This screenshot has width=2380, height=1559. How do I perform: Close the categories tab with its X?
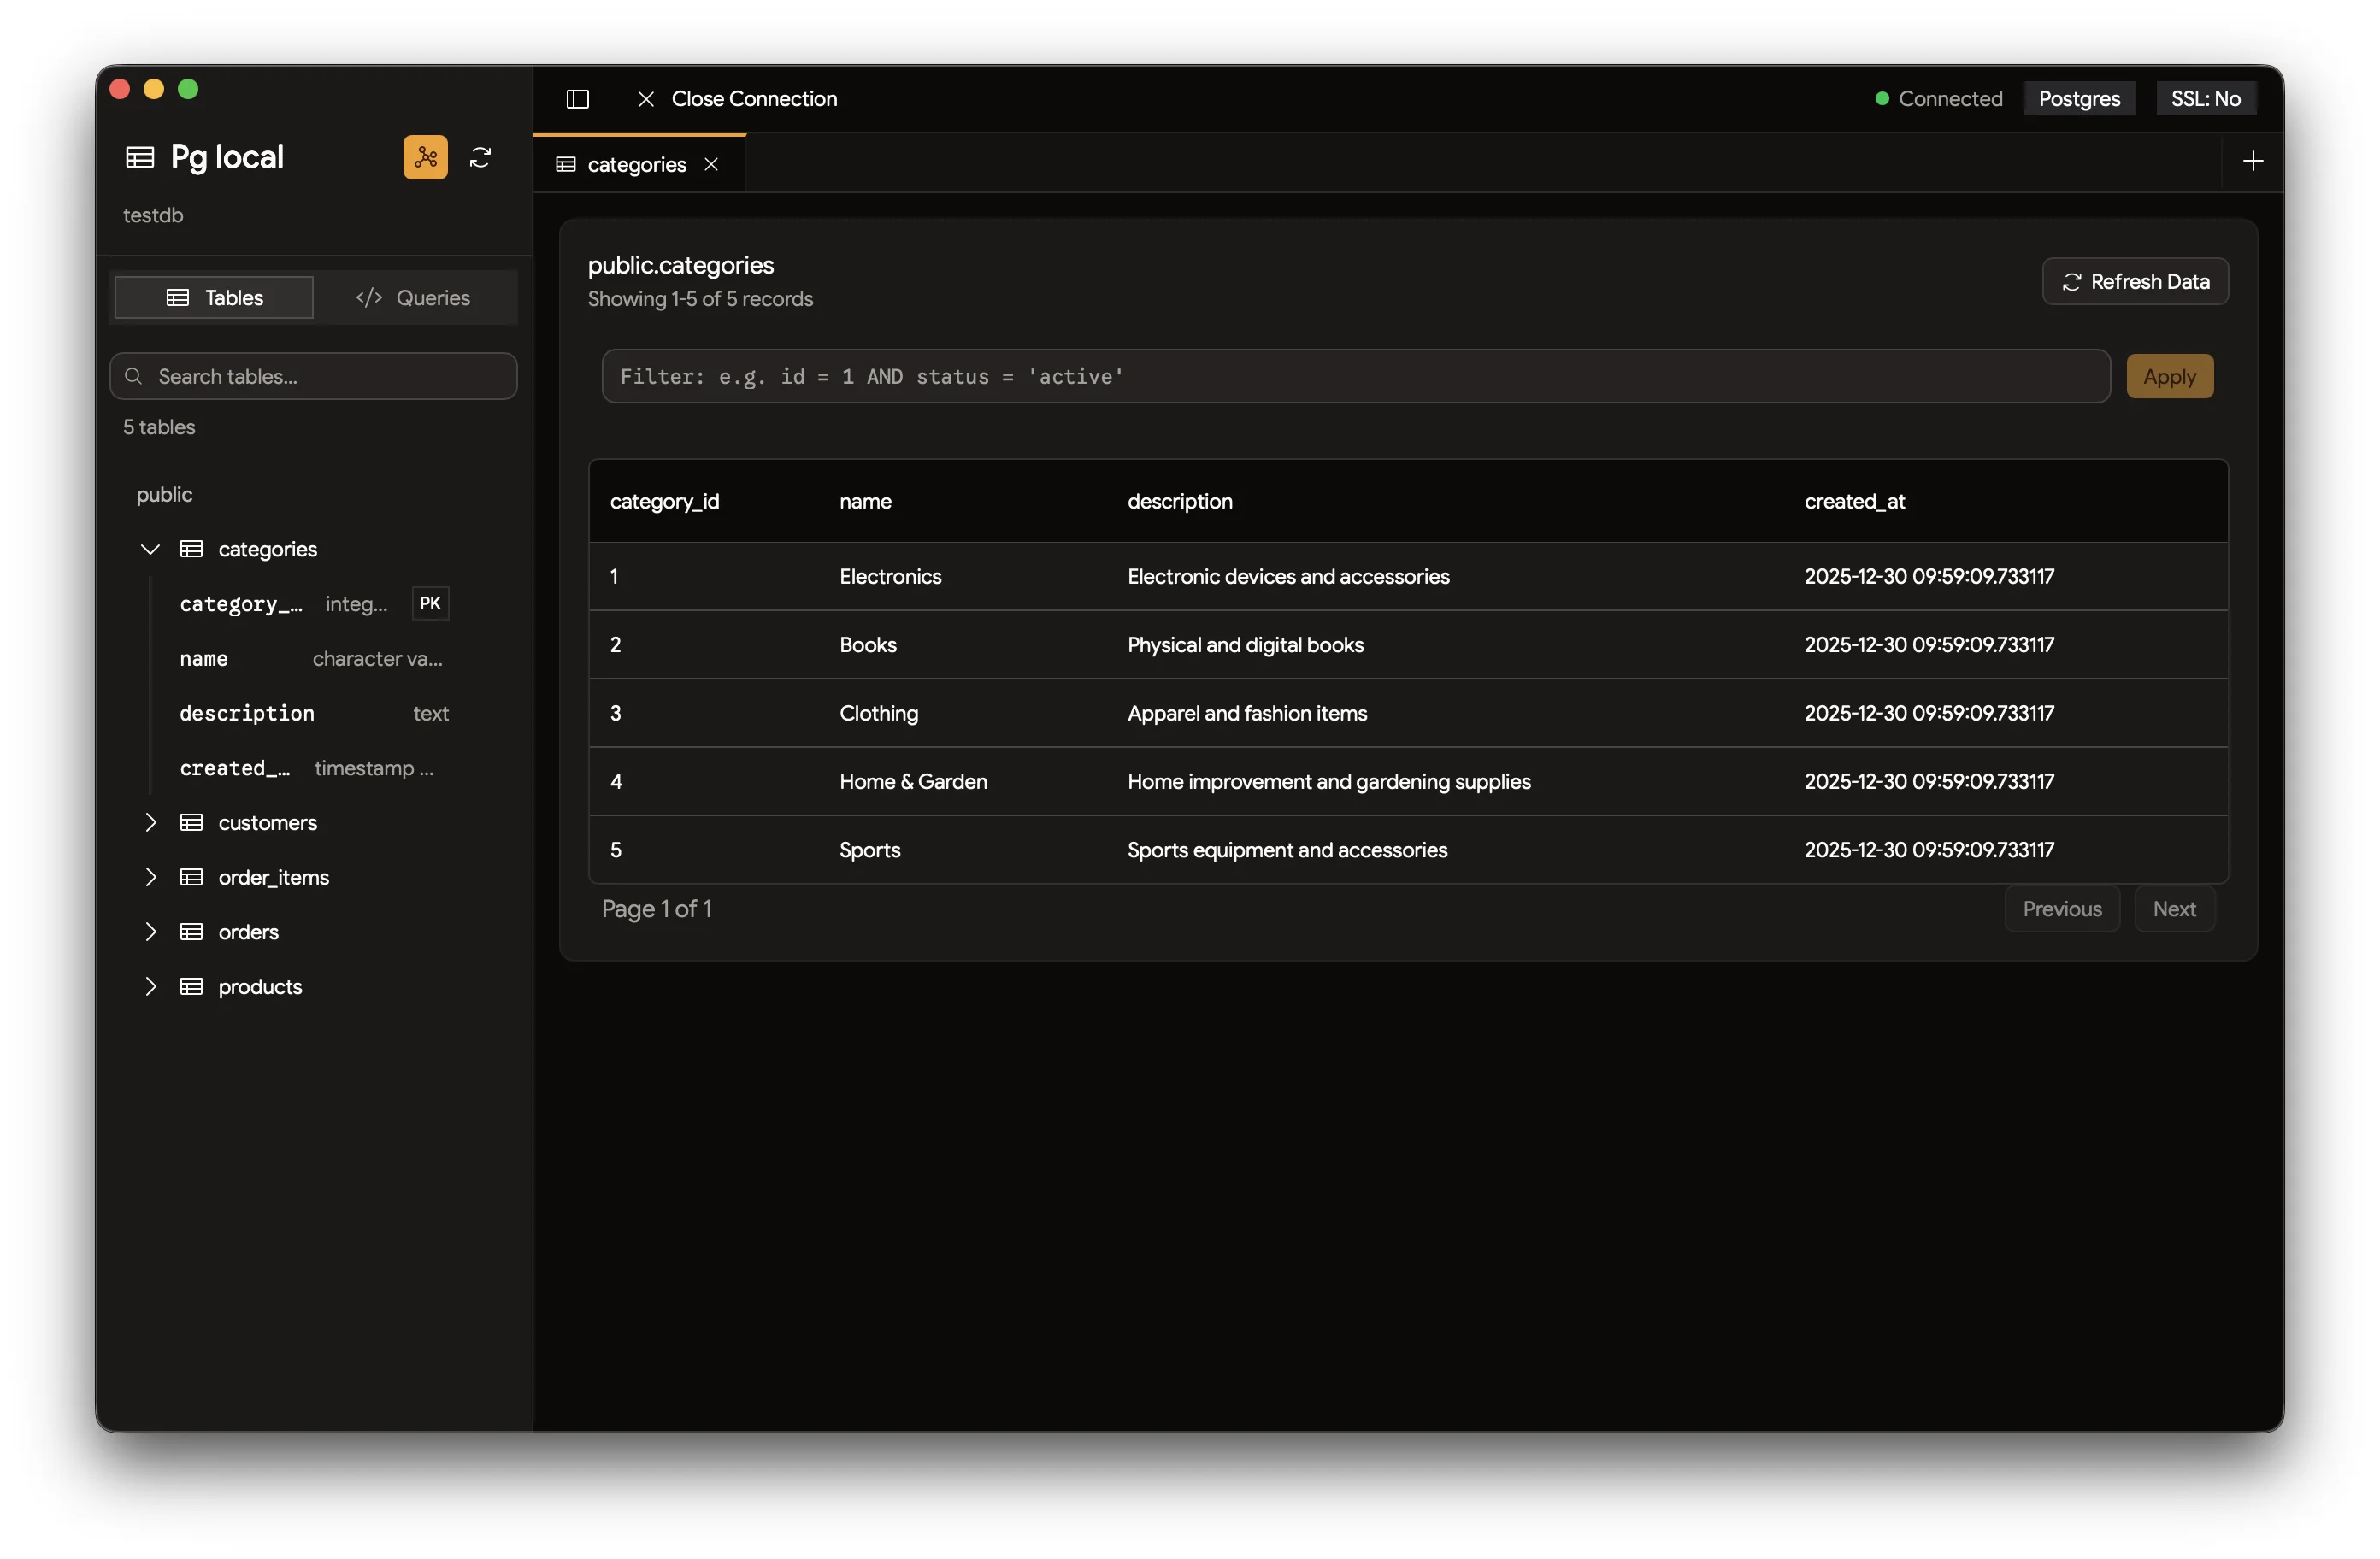[x=711, y=164]
